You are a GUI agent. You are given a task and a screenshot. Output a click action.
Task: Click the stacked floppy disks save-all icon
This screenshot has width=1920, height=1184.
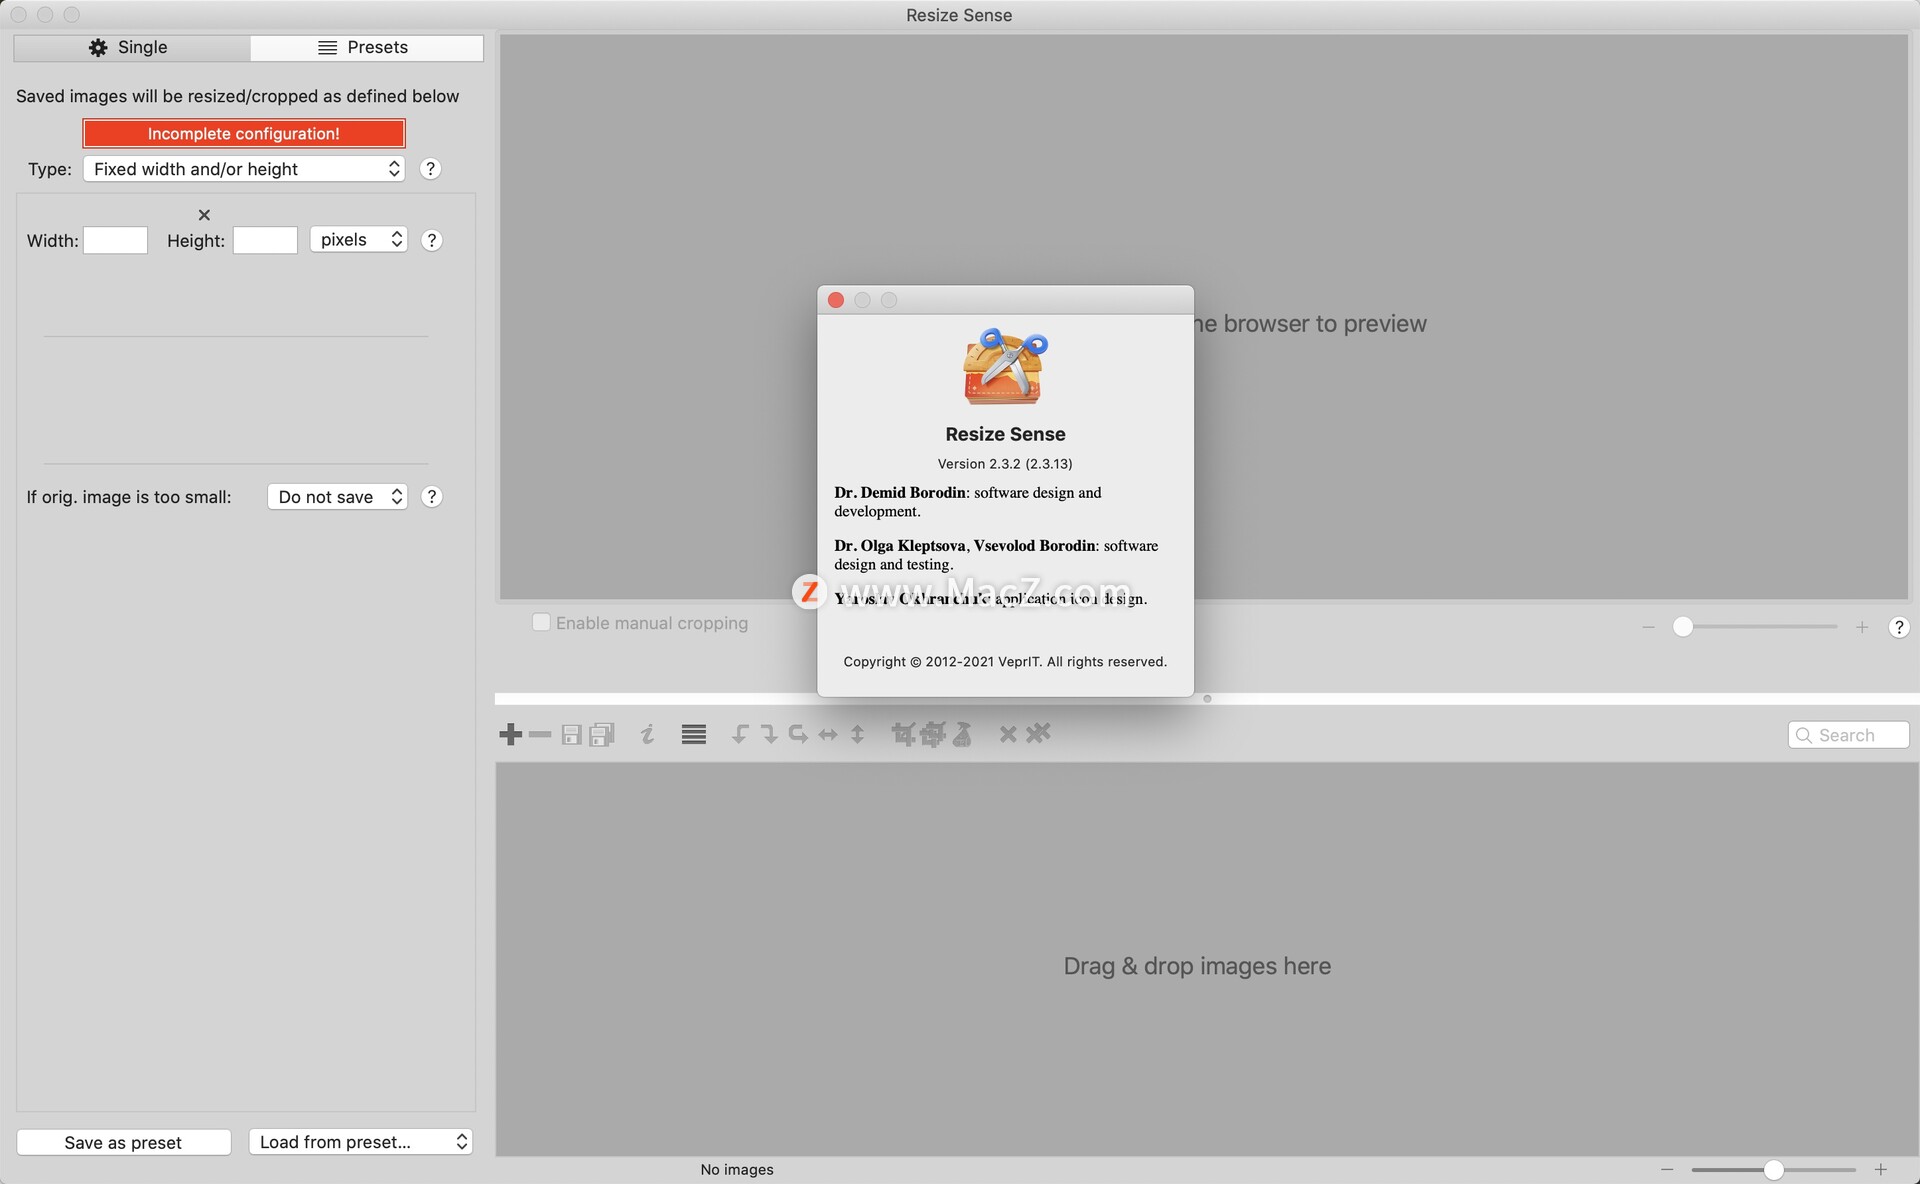[x=602, y=735]
